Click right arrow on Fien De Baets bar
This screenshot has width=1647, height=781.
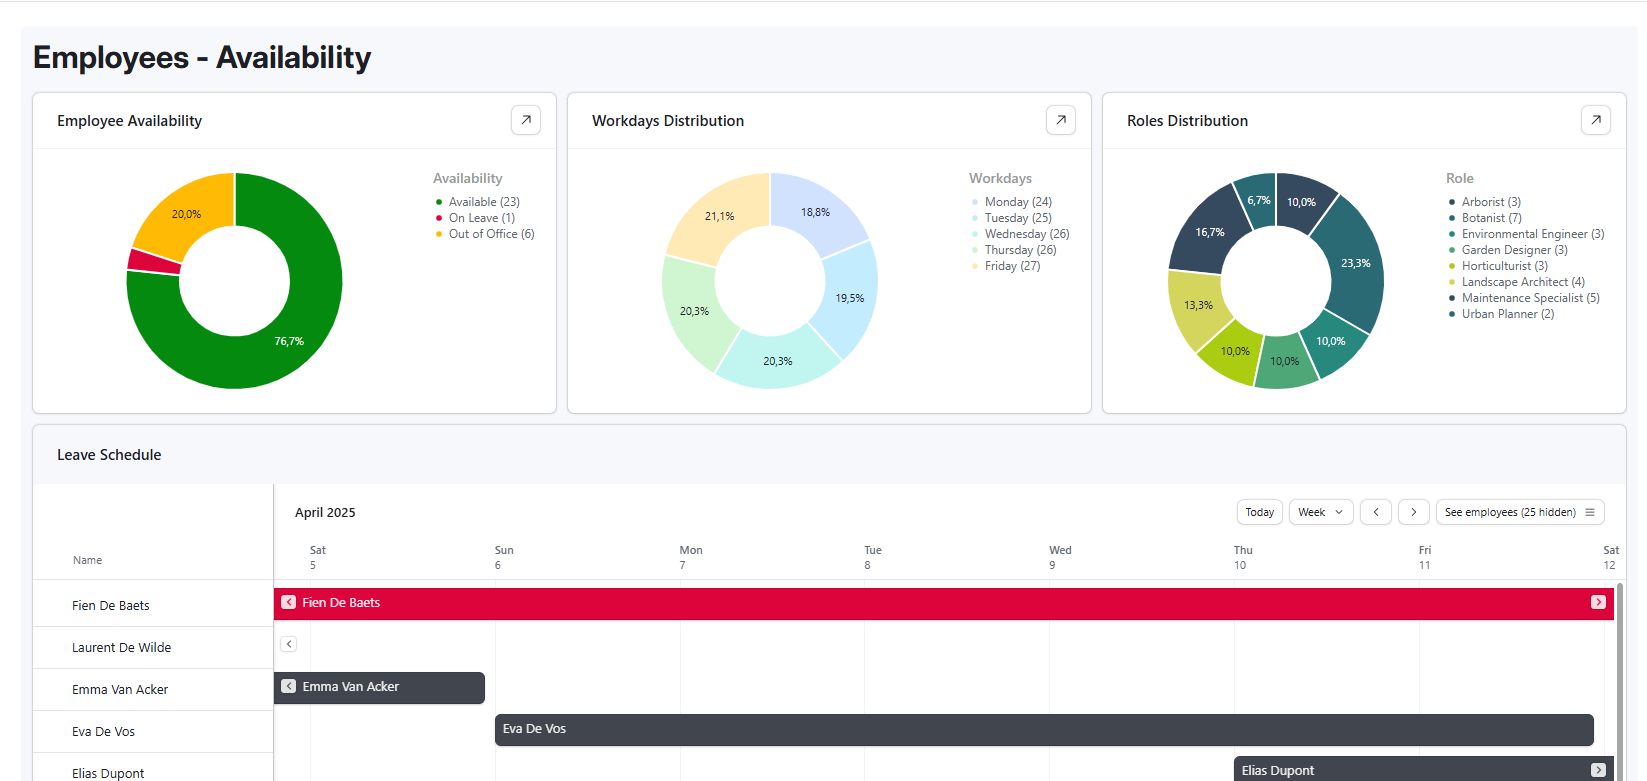click(x=1598, y=602)
